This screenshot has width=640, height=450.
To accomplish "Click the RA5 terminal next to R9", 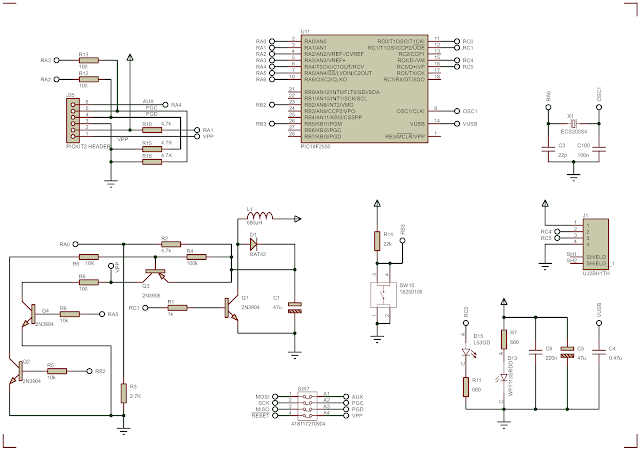I will (x=102, y=314).
